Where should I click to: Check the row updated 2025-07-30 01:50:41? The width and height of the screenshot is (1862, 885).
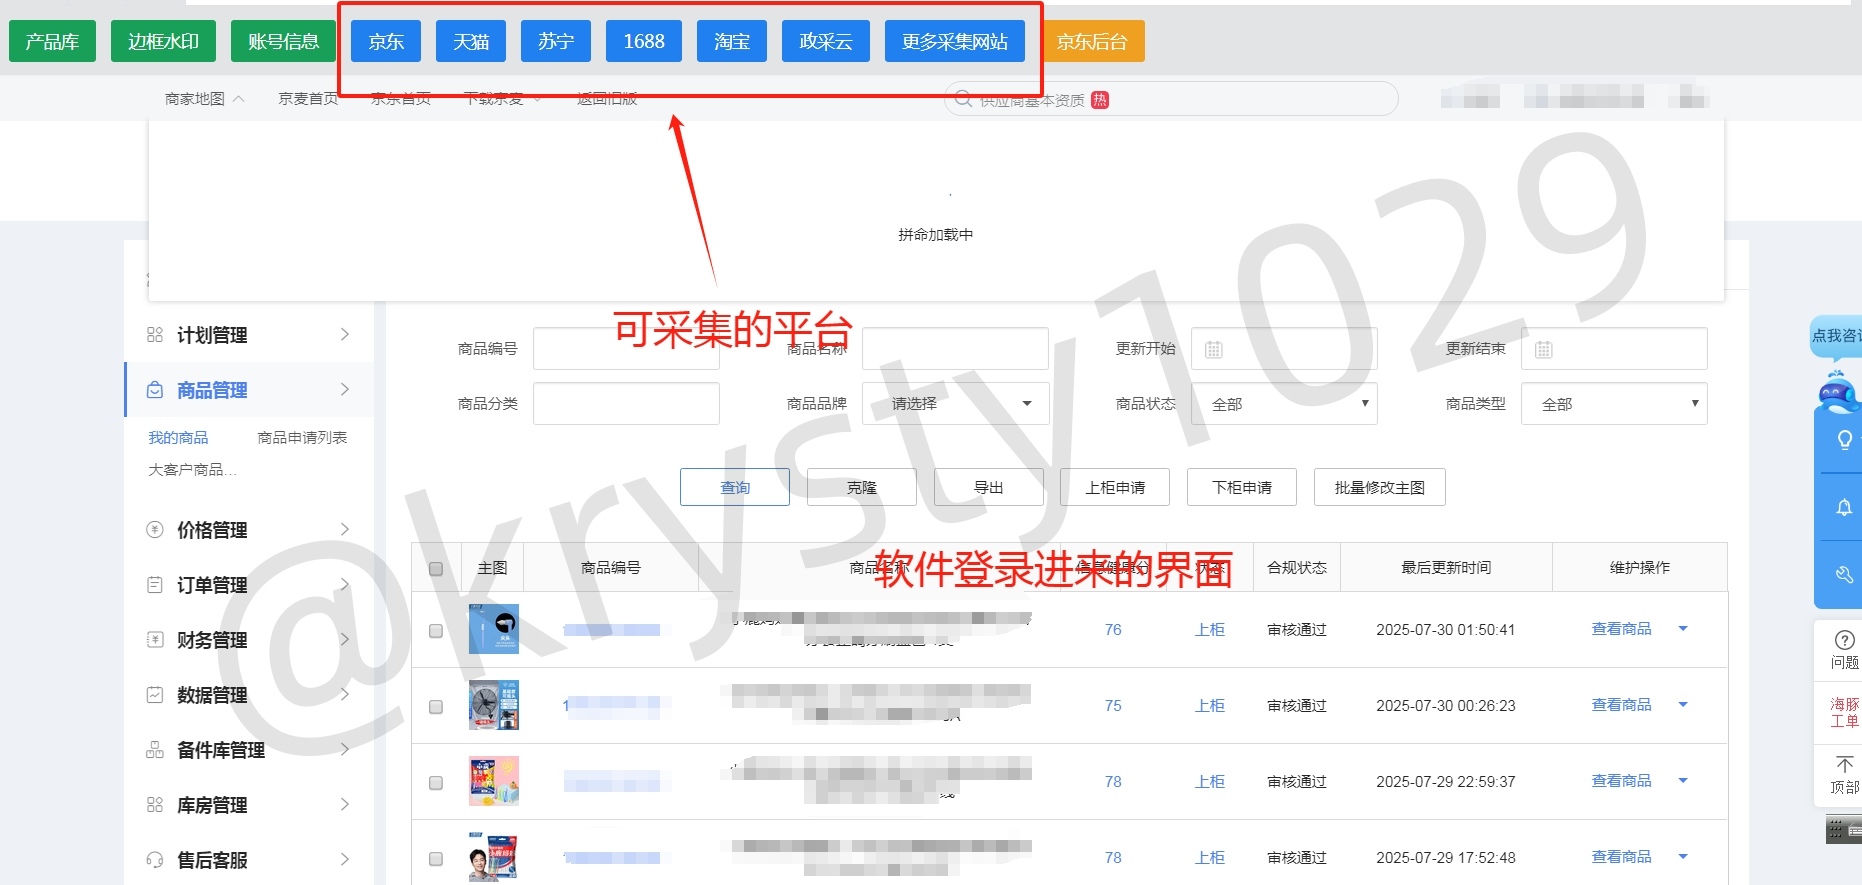pyautogui.click(x=436, y=631)
